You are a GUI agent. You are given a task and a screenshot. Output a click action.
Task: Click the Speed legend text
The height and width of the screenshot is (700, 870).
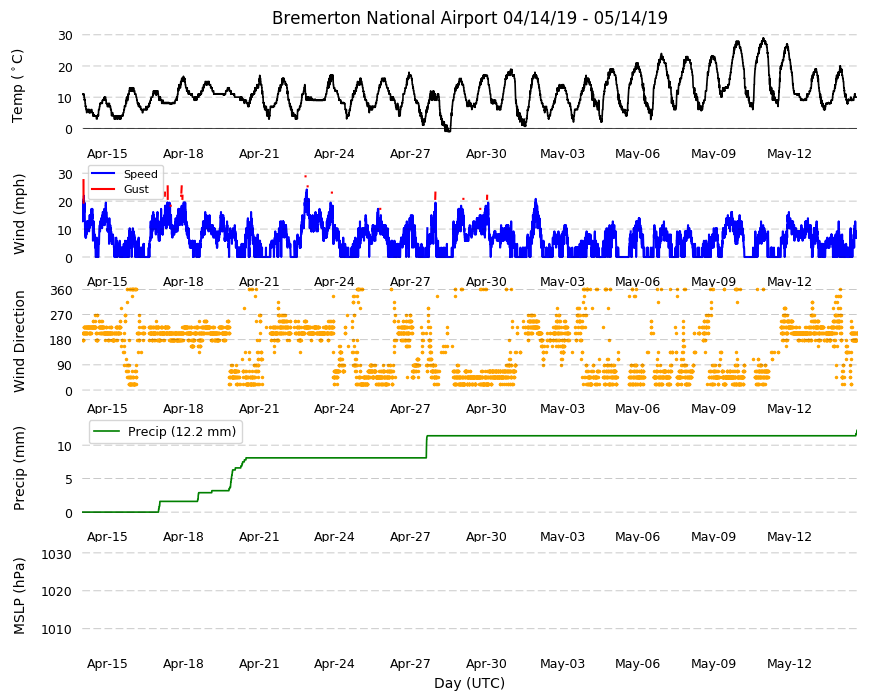pos(140,174)
